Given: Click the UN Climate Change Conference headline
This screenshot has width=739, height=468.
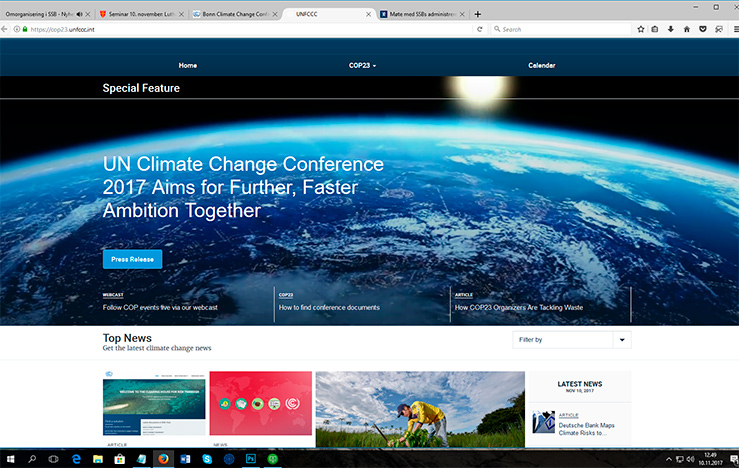Looking at the screenshot, I should [x=243, y=187].
